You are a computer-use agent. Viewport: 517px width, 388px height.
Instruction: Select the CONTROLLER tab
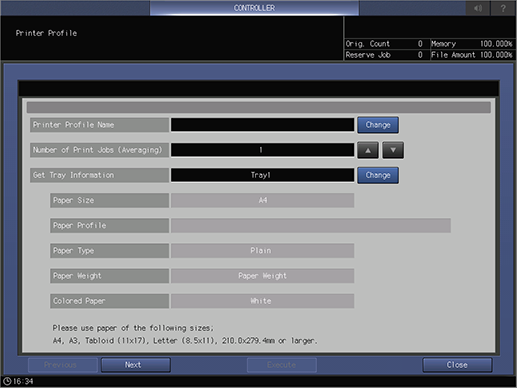click(254, 8)
